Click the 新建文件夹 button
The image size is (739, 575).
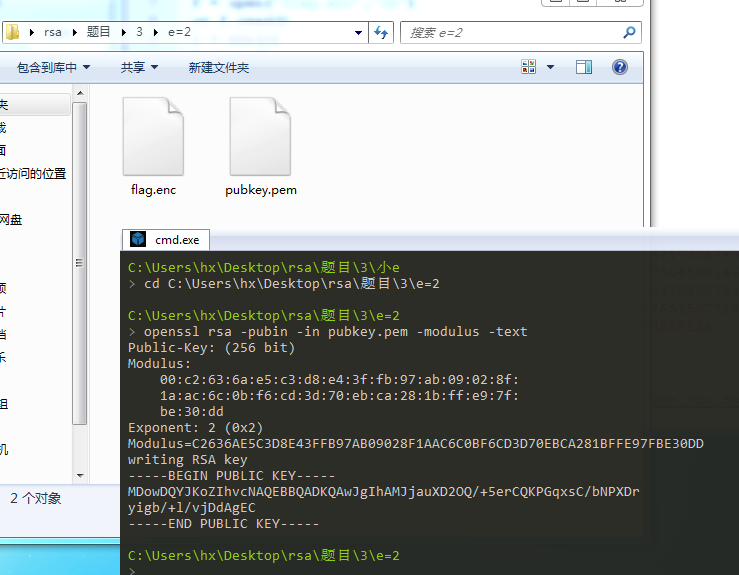(x=219, y=67)
